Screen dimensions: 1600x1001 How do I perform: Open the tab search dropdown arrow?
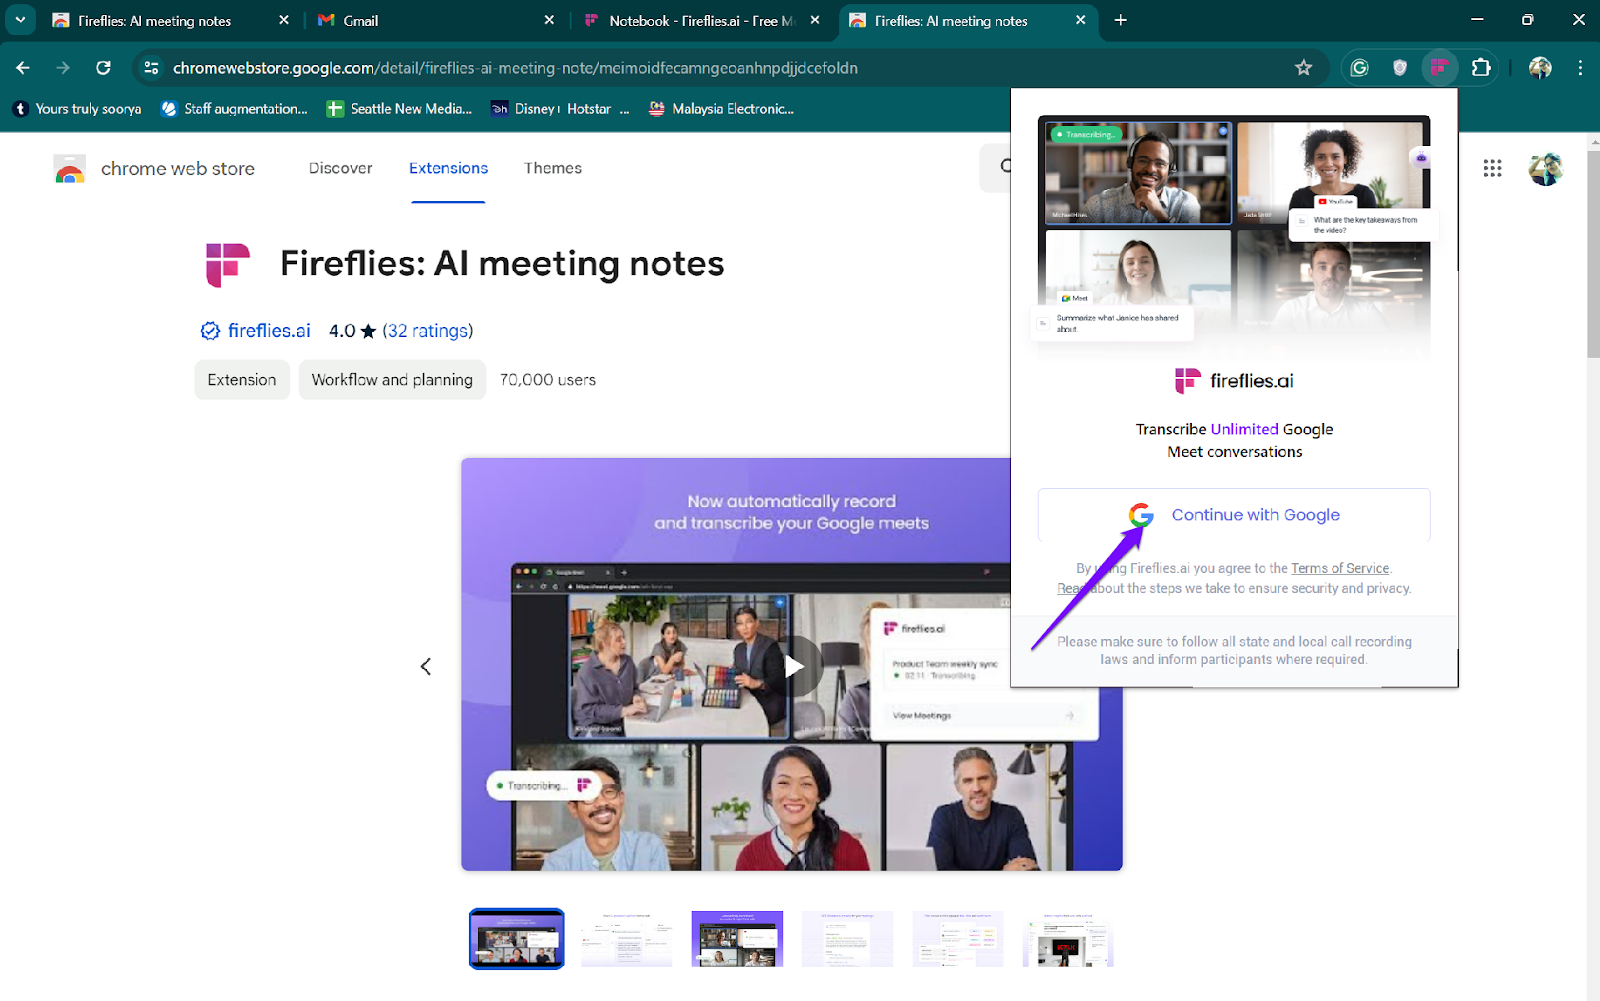pos(20,20)
